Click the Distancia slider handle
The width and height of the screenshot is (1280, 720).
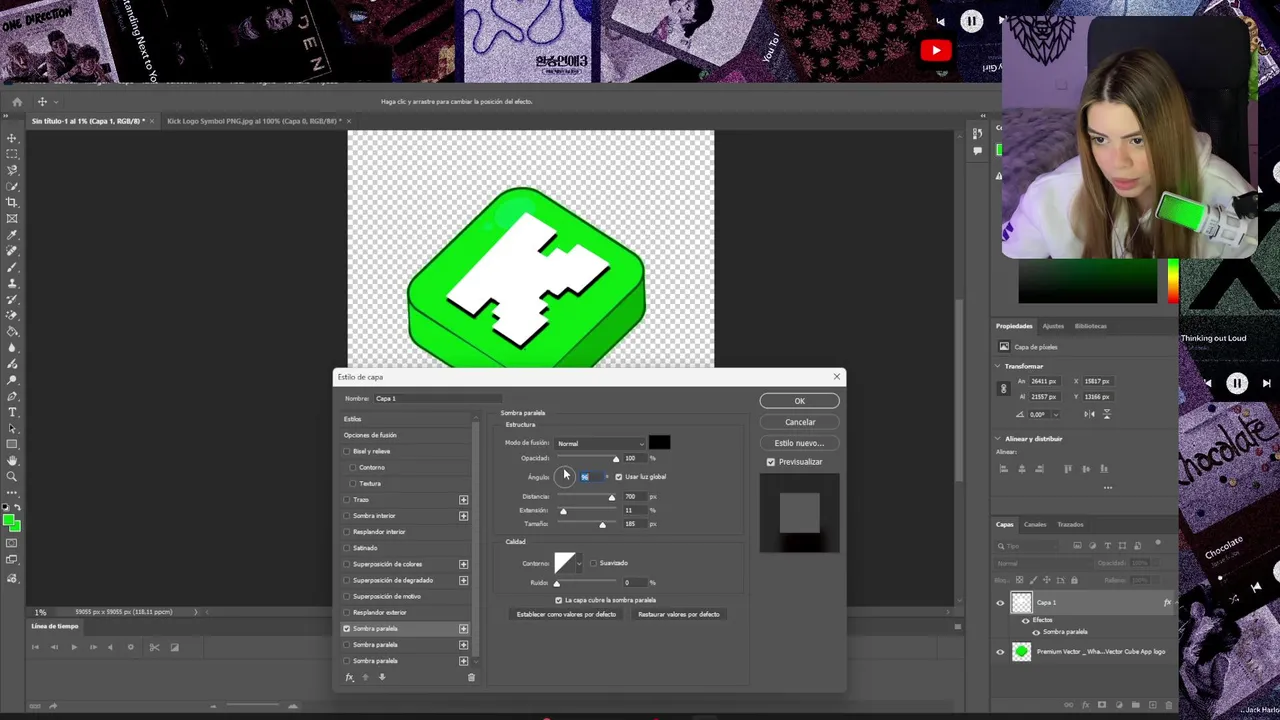pyautogui.click(x=612, y=498)
